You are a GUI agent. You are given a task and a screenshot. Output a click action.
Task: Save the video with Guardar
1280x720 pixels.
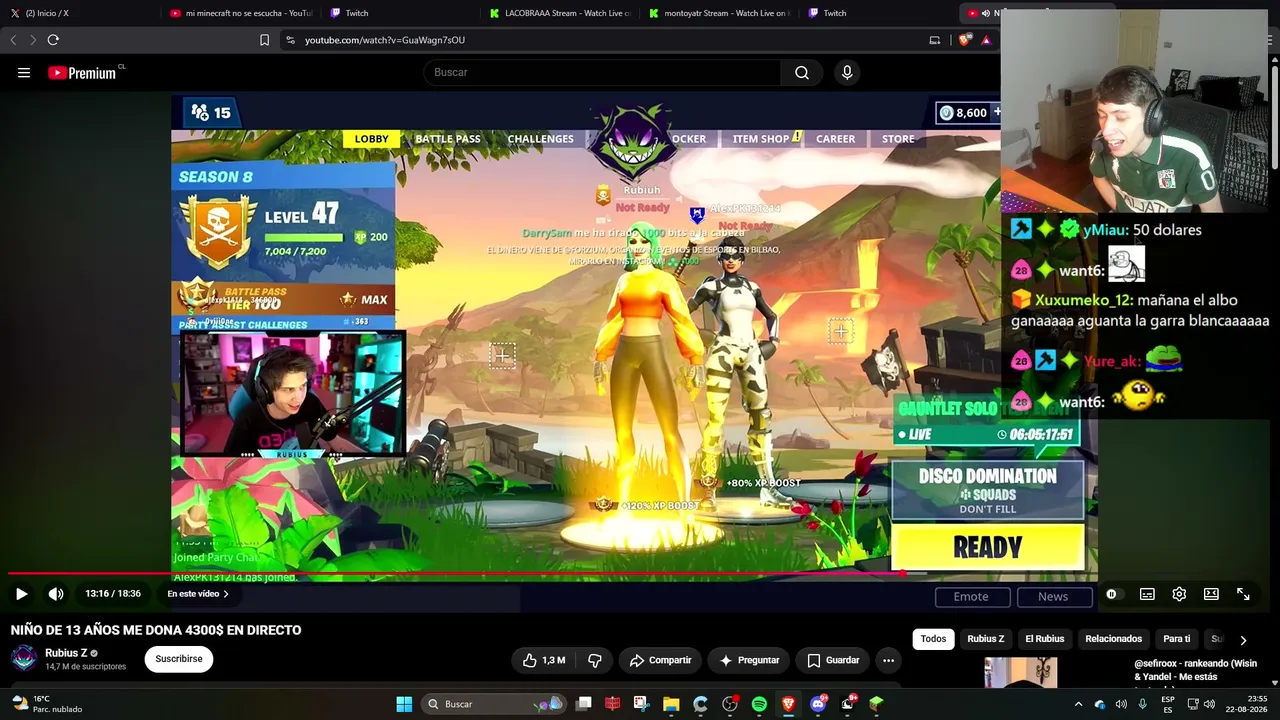[833, 660]
